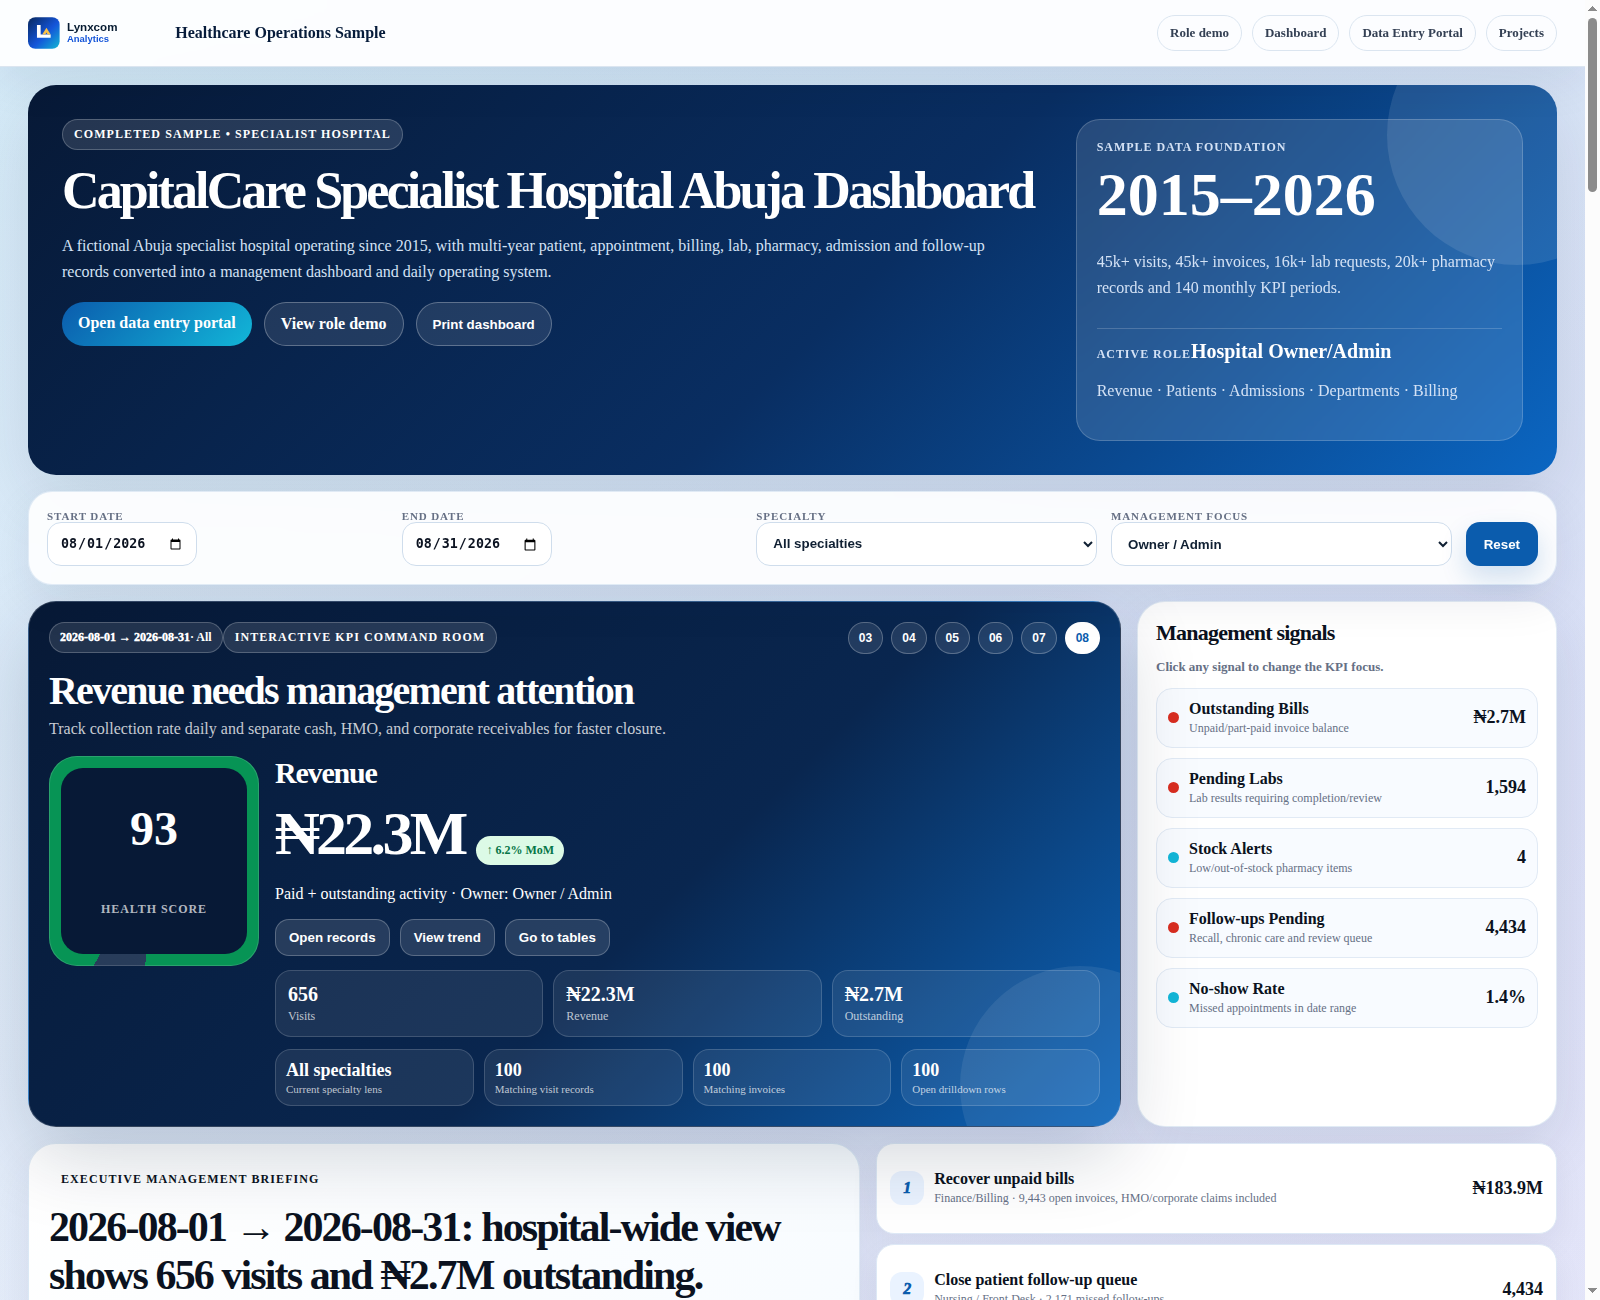Click the 100 Matching invoices tile
Image resolution: width=1600 pixels, height=1300 pixels.
(x=792, y=1078)
